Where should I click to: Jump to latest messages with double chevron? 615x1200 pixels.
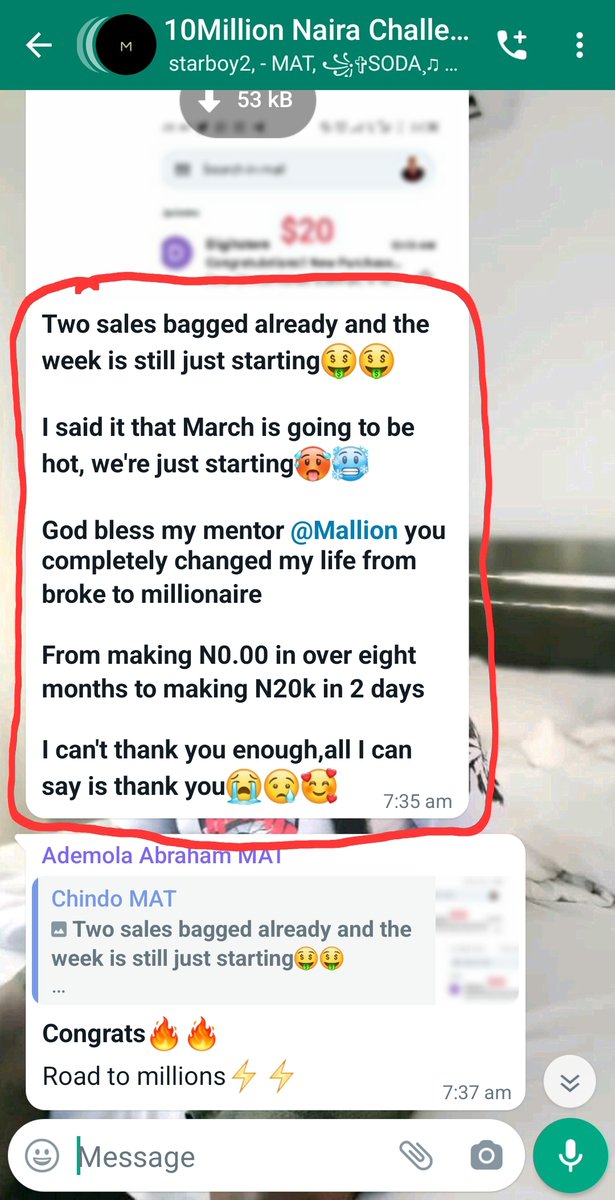click(x=570, y=1082)
